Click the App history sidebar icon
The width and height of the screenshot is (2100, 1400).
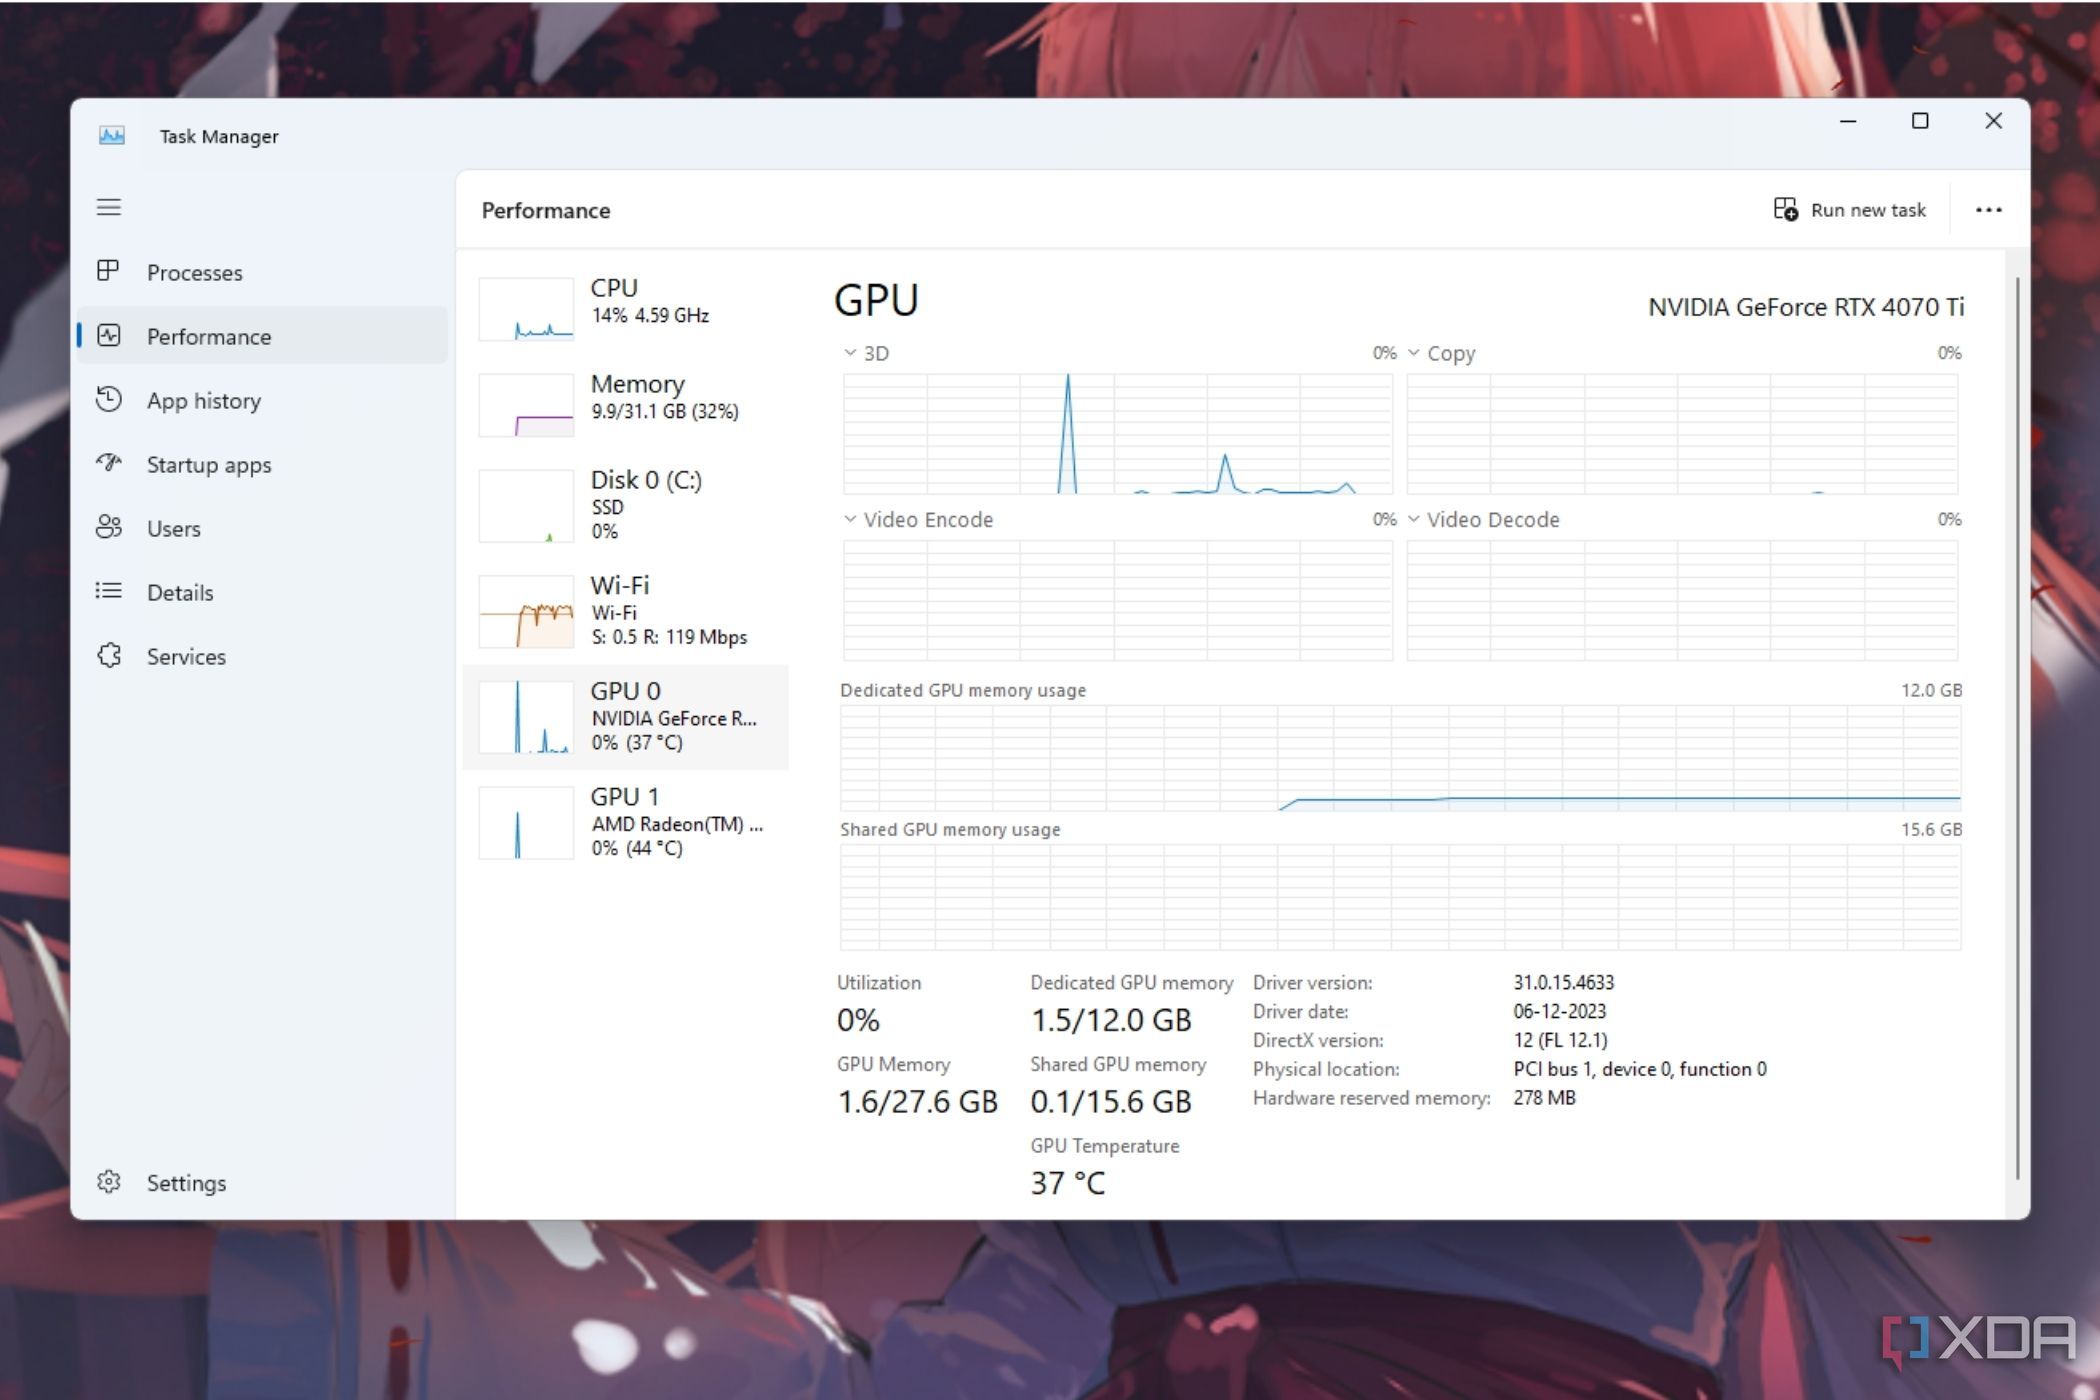(x=109, y=400)
